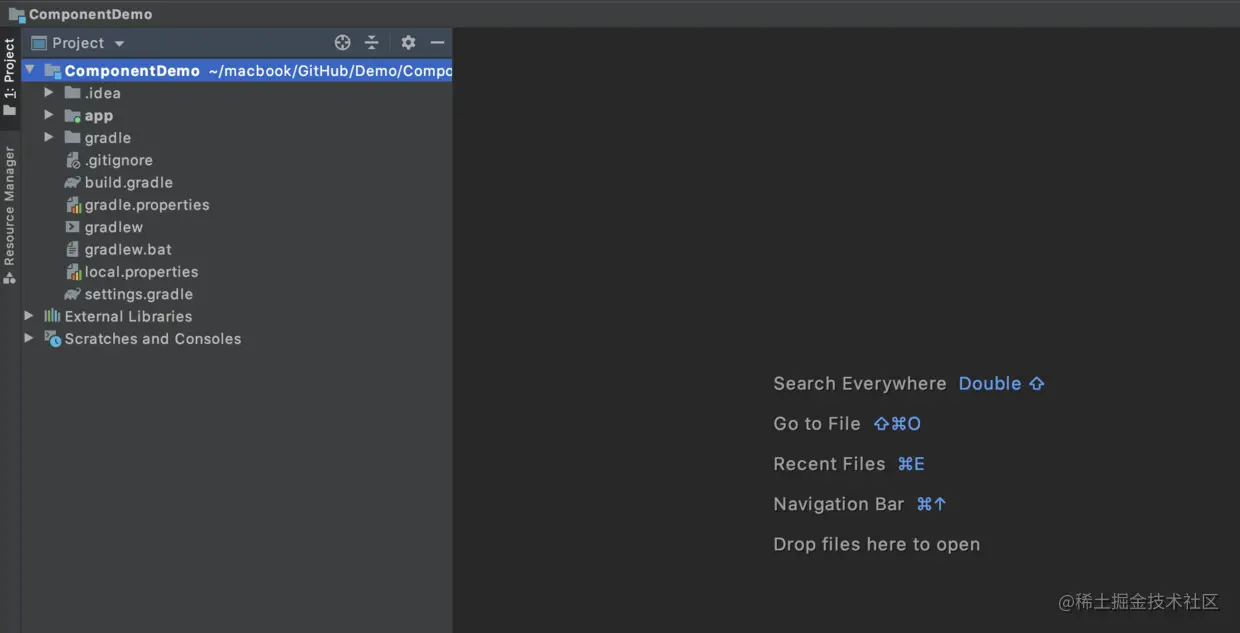The width and height of the screenshot is (1240, 633).
Task: Select the gradlew.bat file
Action: tap(128, 249)
